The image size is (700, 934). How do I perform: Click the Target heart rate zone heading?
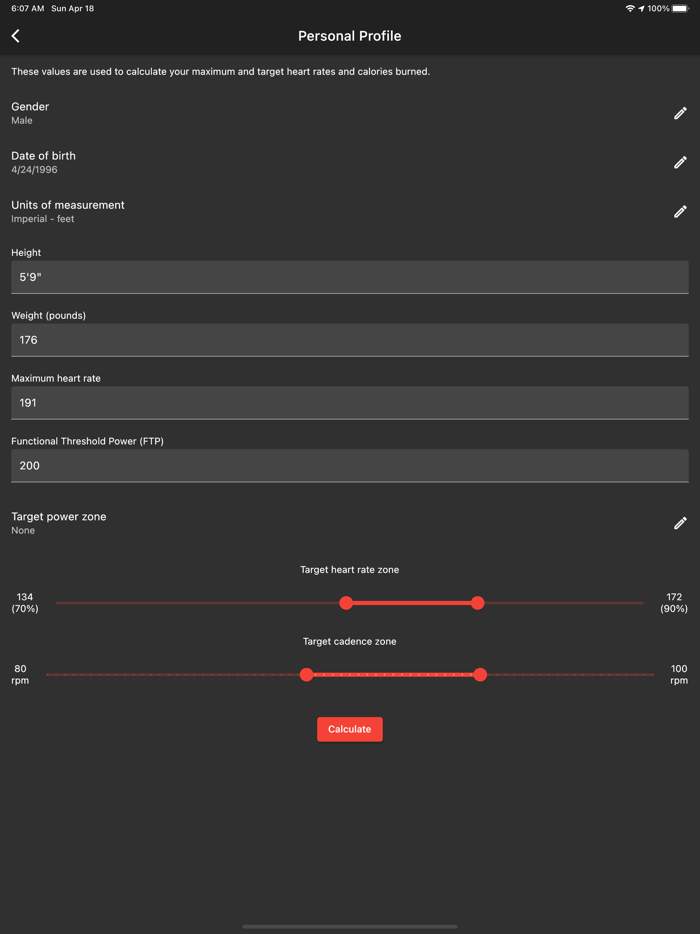click(x=350, y=570)
